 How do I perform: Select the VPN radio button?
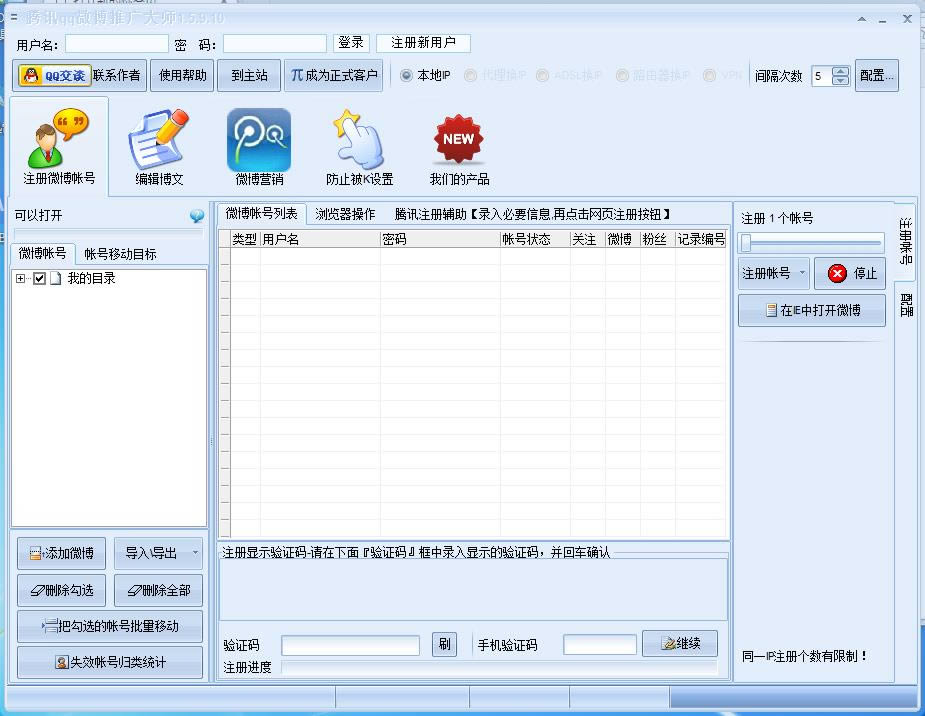[710, 75]
